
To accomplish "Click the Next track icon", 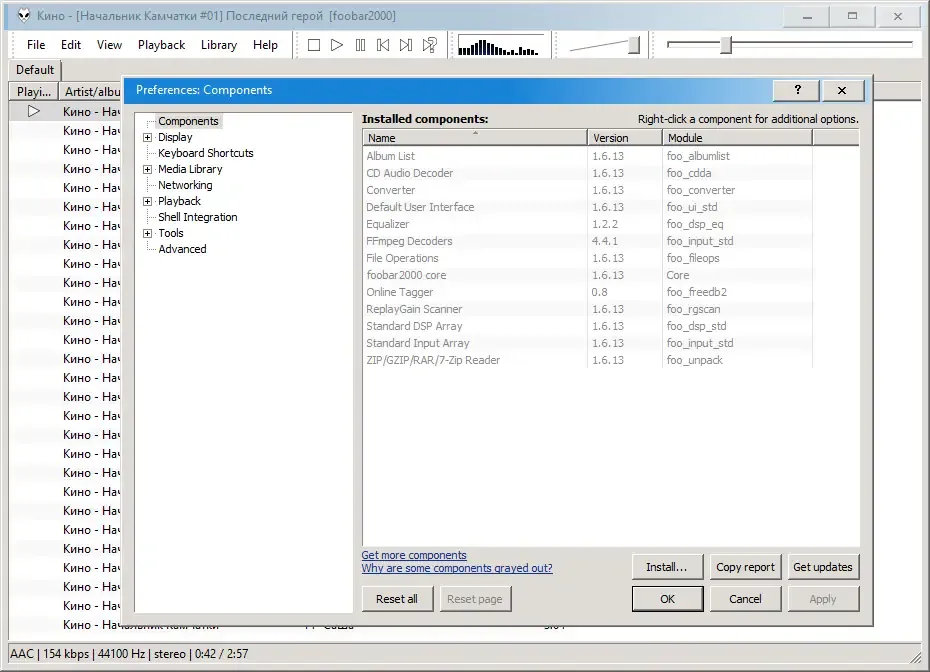I will pos(406,45).
